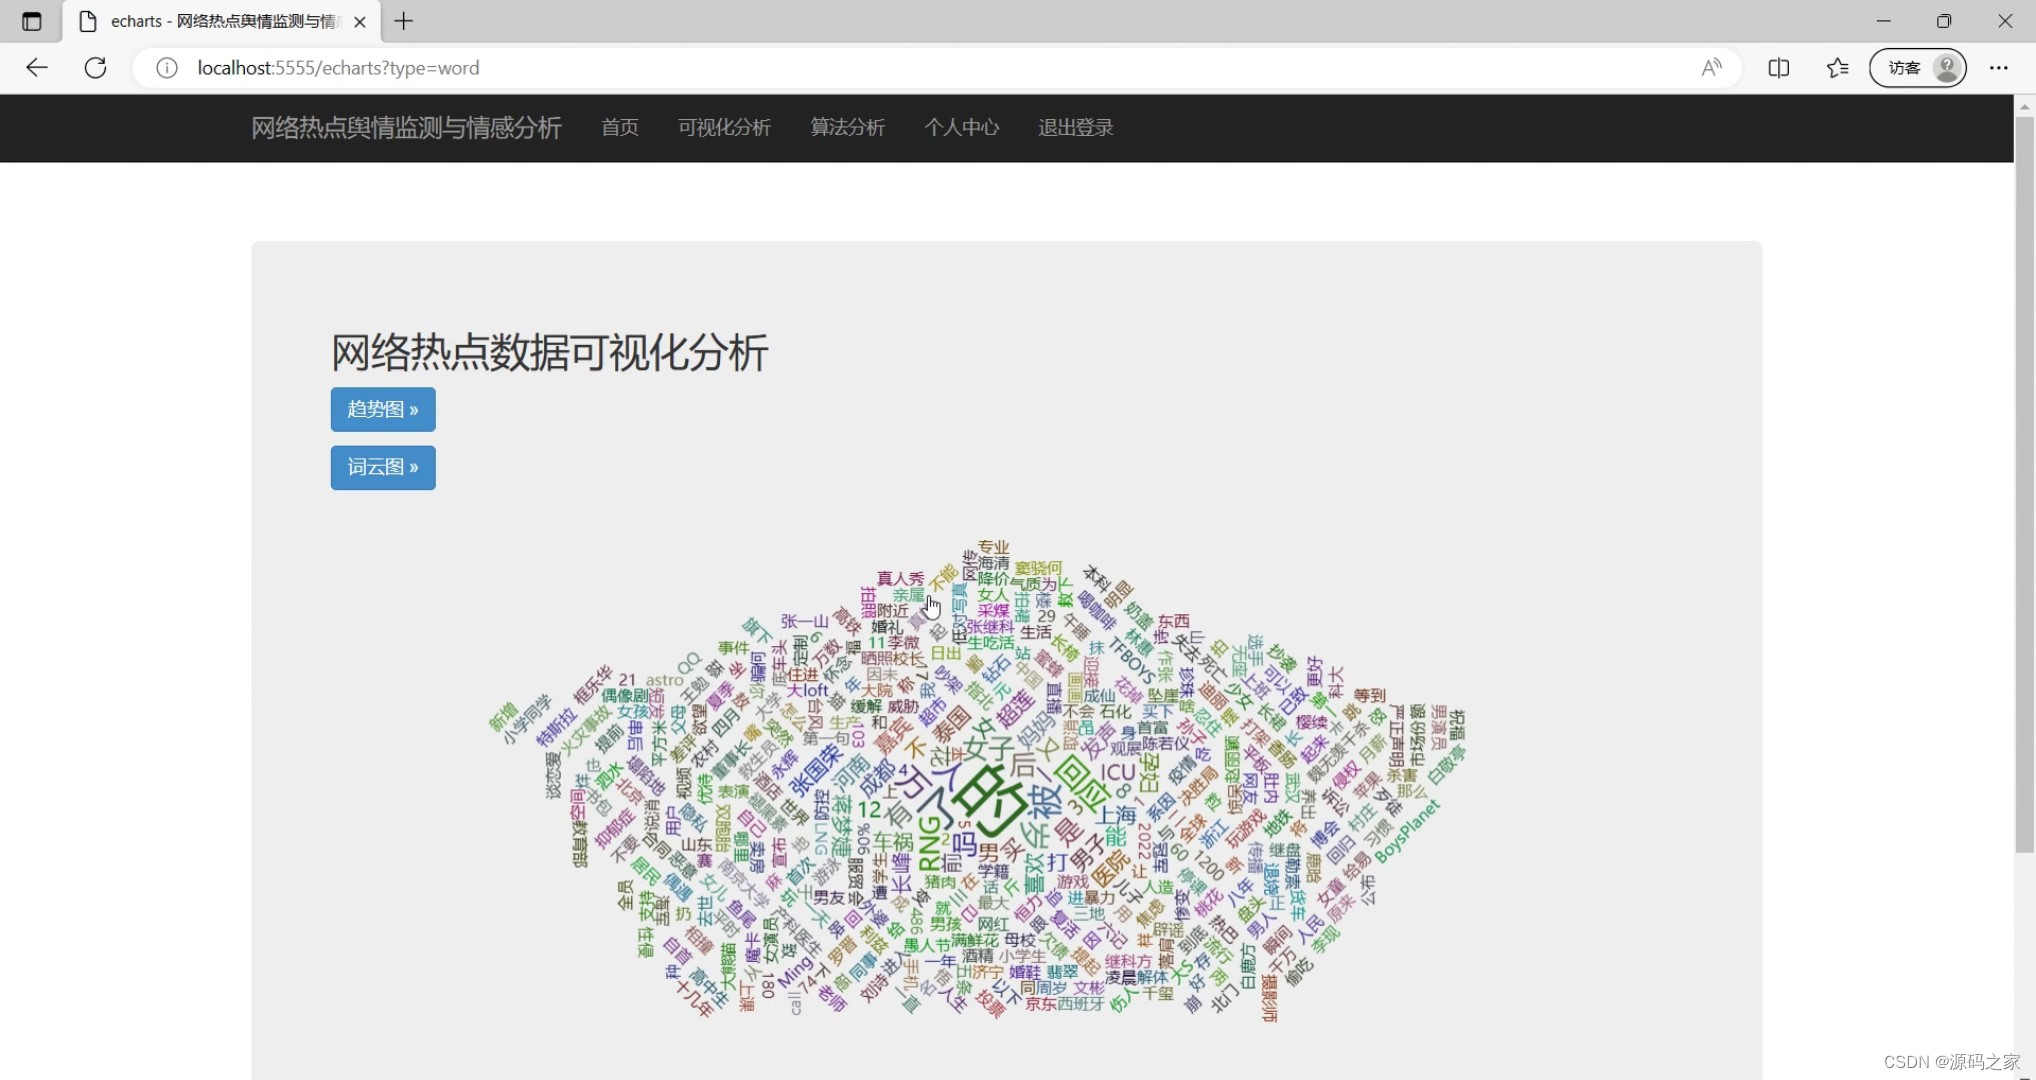Image resolution: width=2036 pixels, height=1080 pixels.
Task: Select the 首页 menu item
Action: 619,128
